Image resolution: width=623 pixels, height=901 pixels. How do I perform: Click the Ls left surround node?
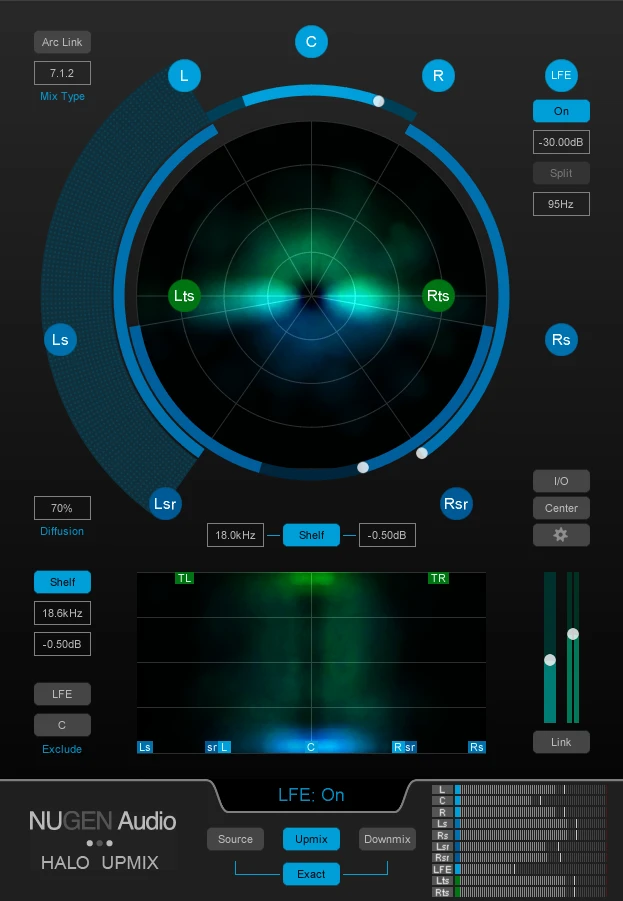61,340
